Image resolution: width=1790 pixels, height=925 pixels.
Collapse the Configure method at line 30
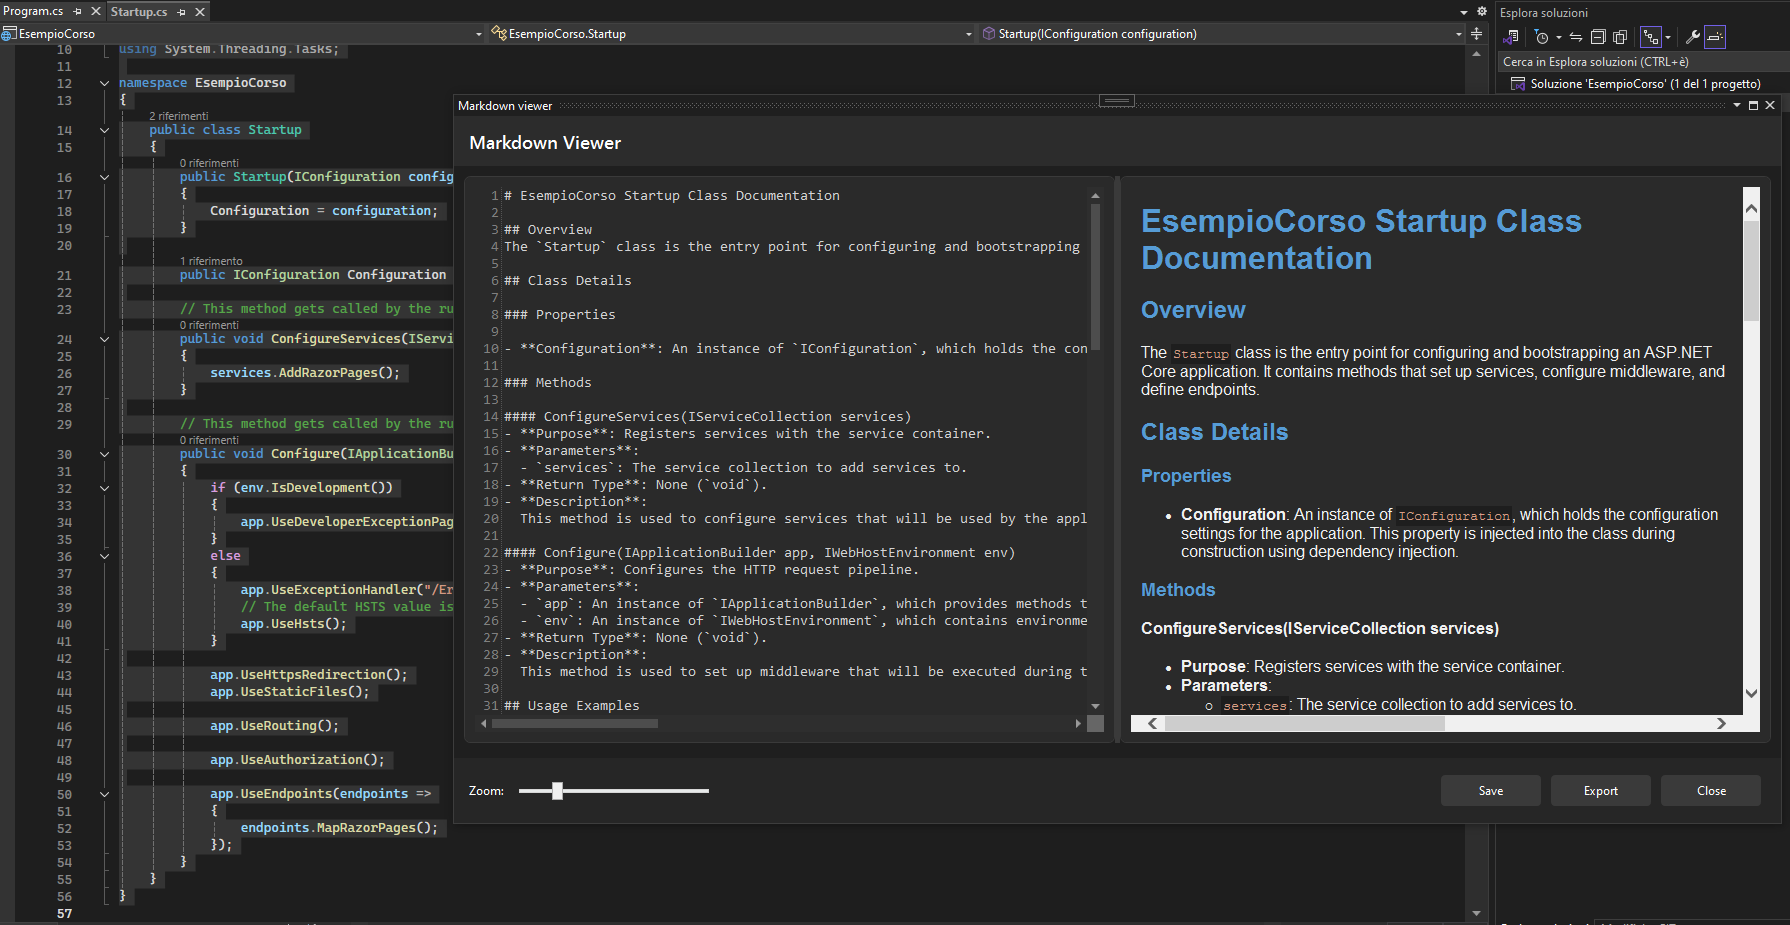pyautogui.click(x=104, y=454)
